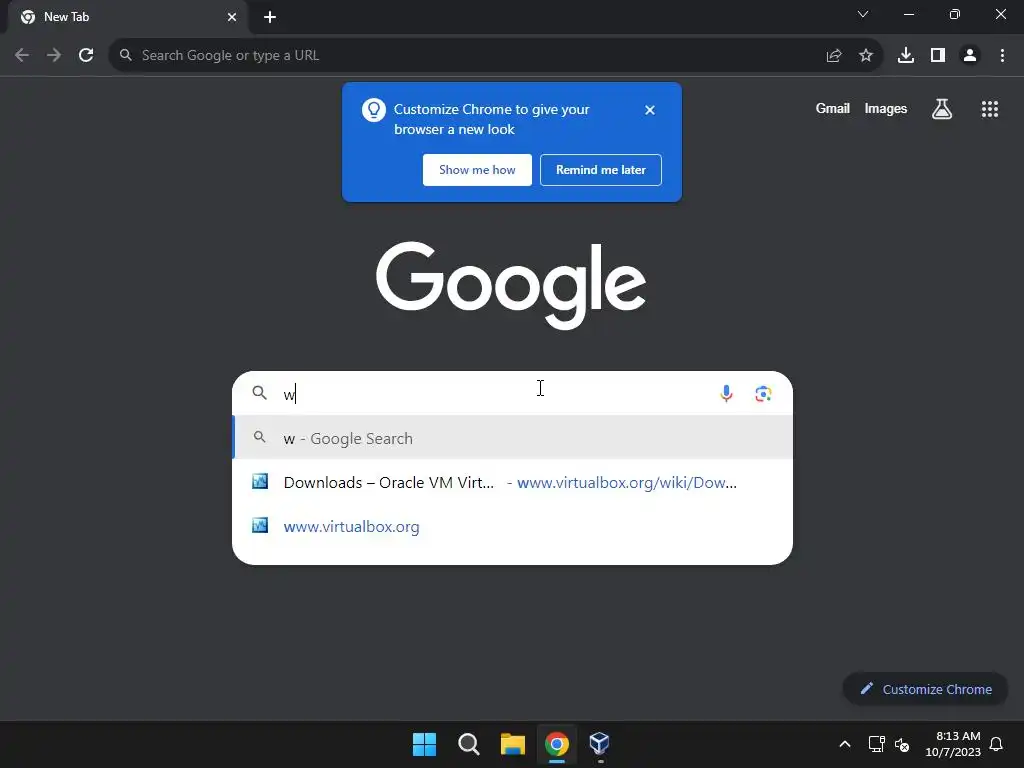
Task: Click the Remind me later button
Action: pyautogui.click(x=601, y=170)
